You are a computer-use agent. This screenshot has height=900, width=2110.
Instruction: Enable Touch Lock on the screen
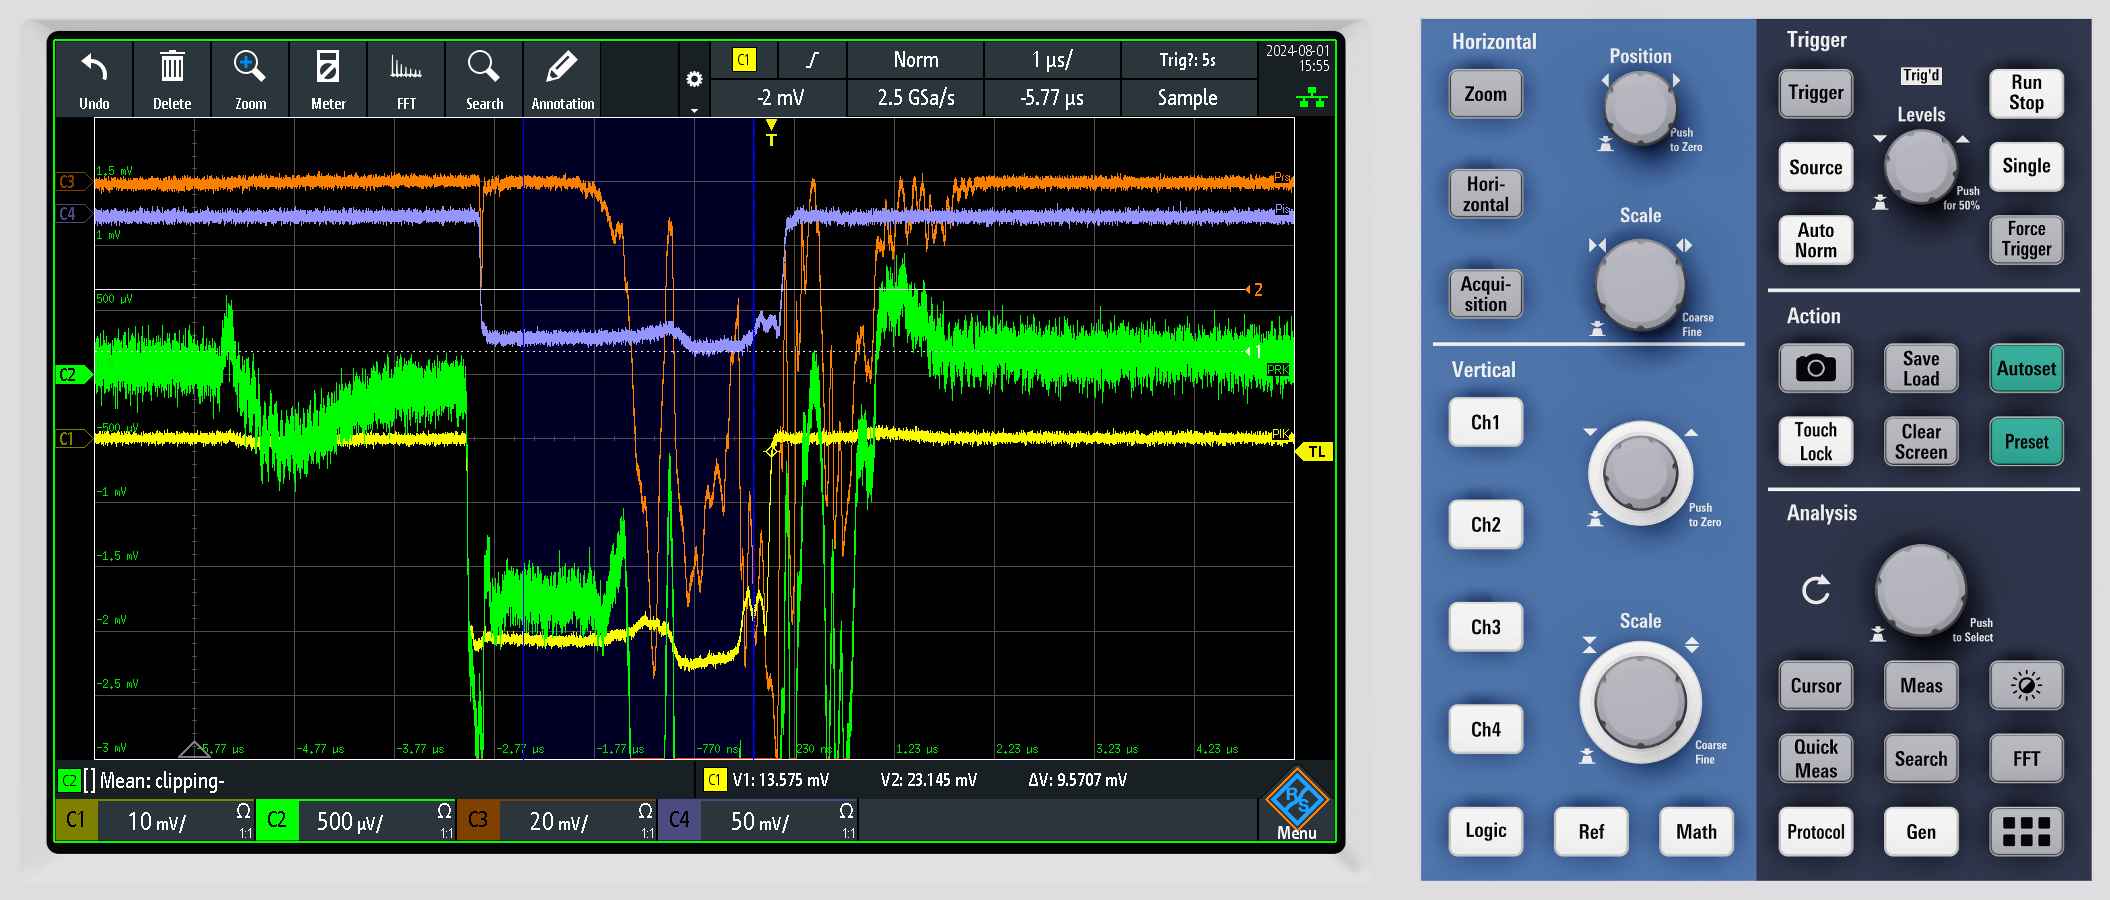click(1815, 442)
